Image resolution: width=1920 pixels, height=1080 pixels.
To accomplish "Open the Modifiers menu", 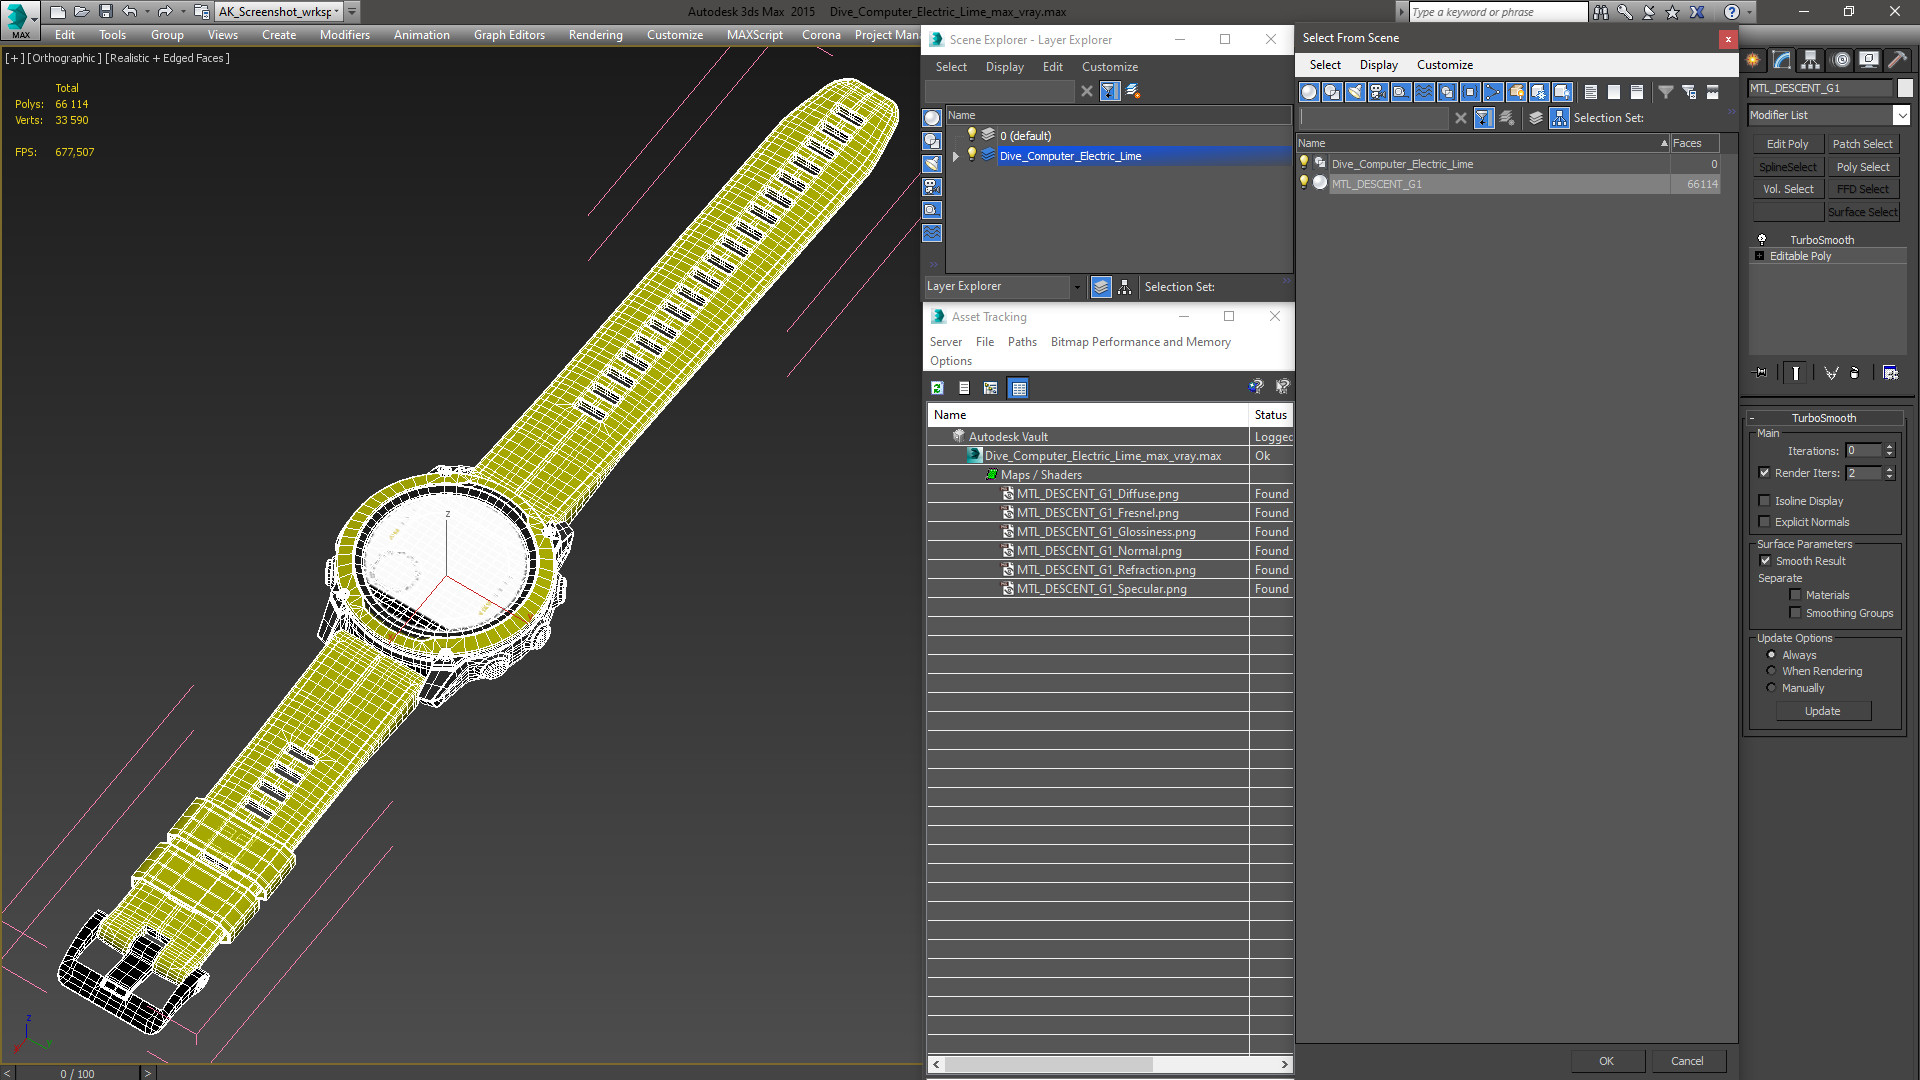I will tap(344, 35).
